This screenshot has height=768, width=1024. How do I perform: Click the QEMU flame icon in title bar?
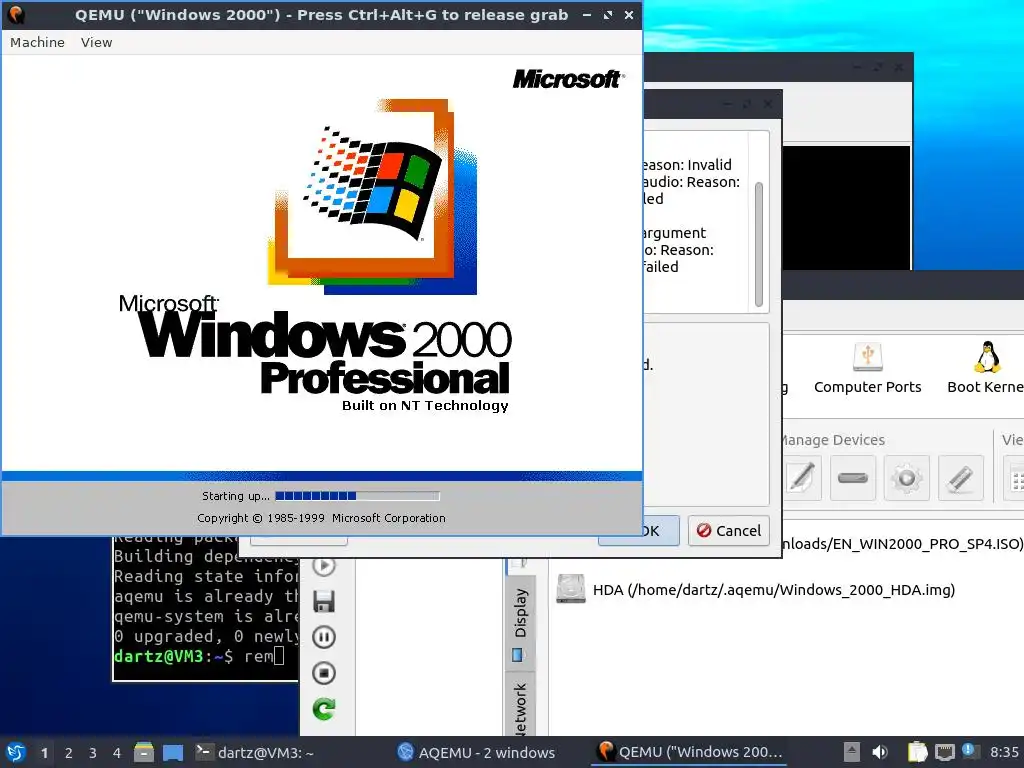[15, 14]
